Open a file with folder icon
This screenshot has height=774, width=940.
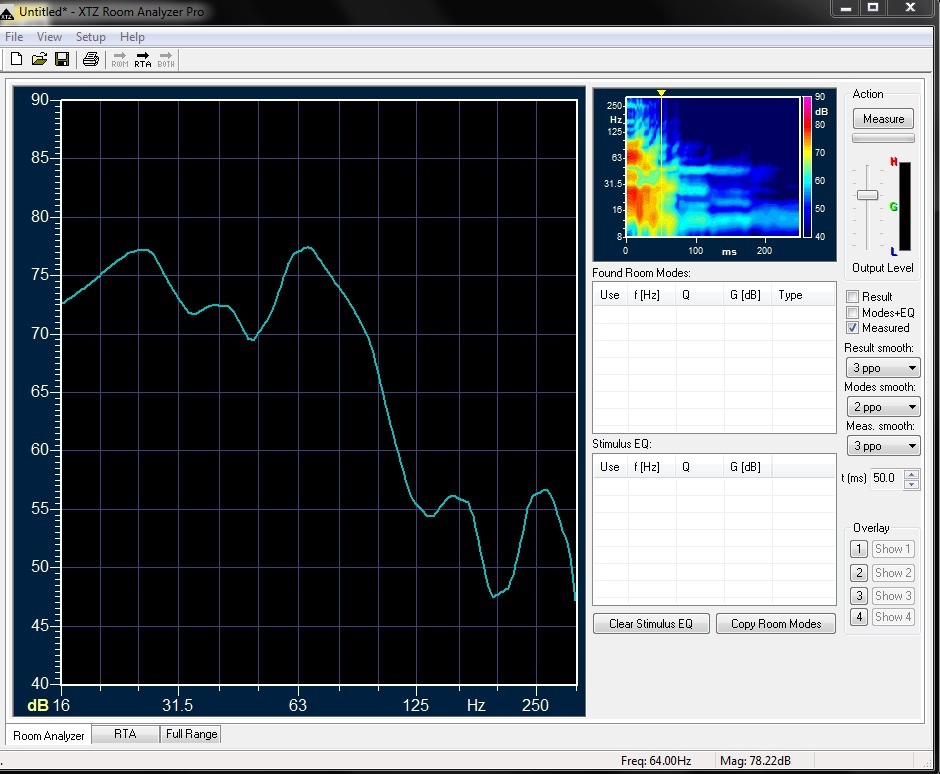click(x=39, y=59)
